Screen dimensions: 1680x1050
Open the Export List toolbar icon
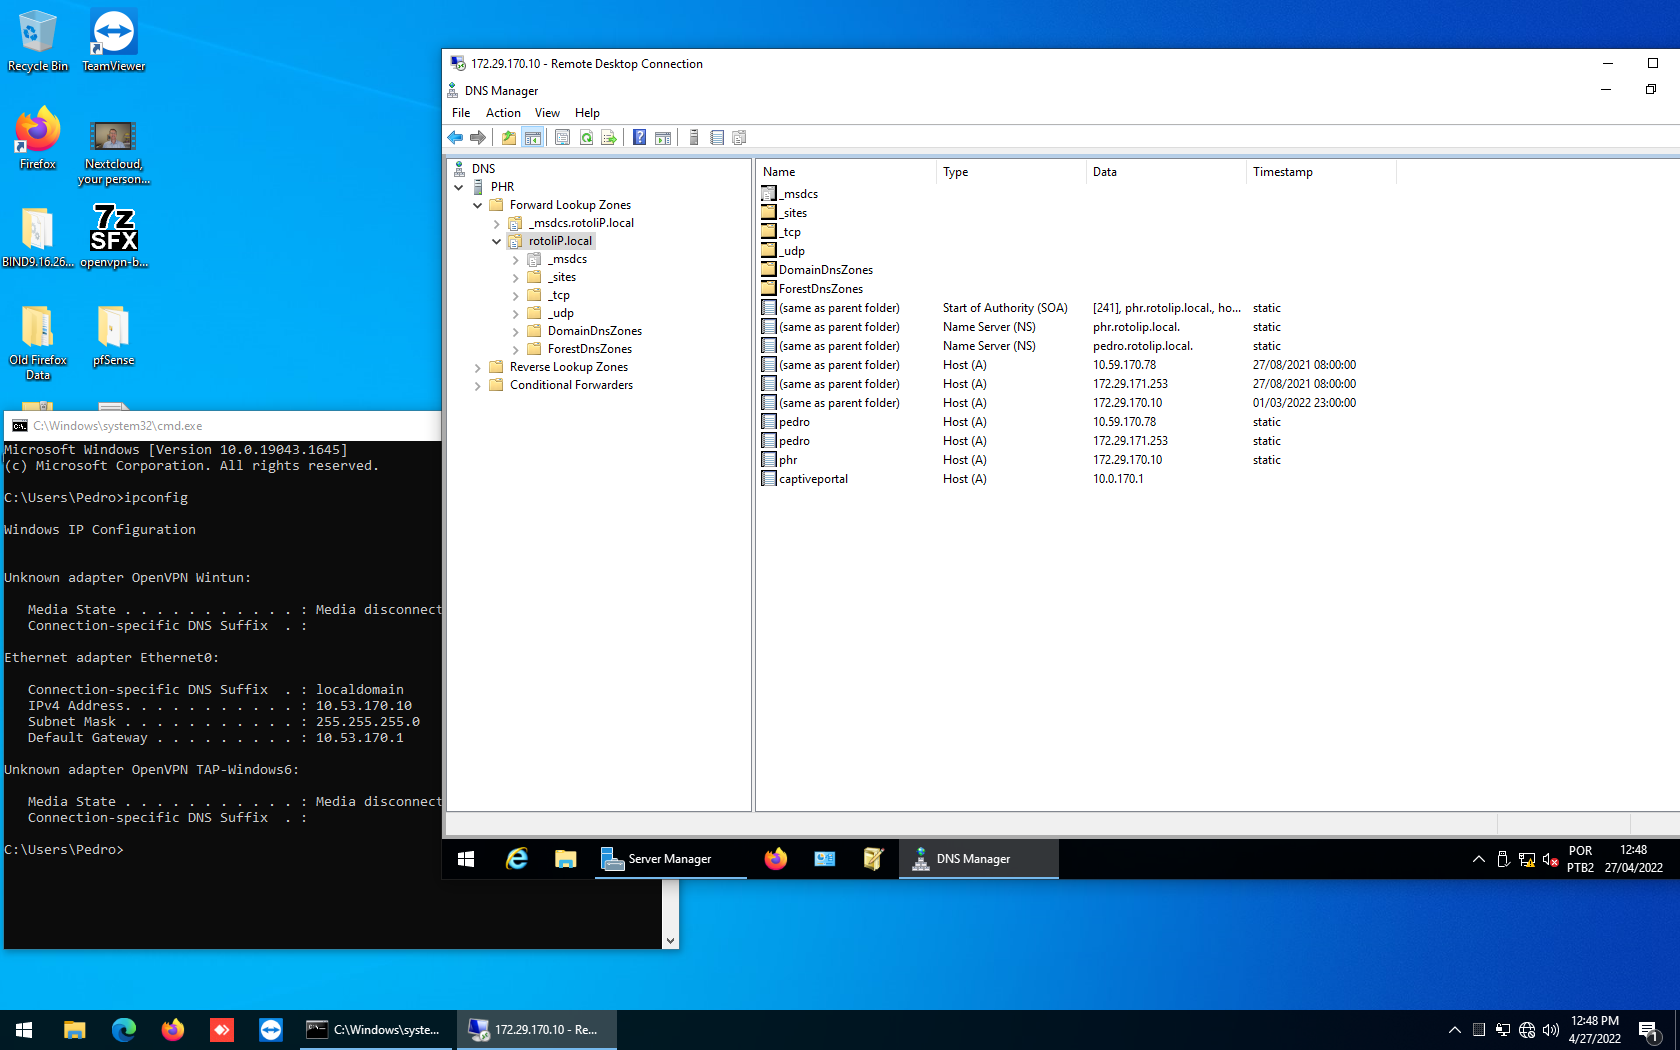pyautogui.click(x=609, y=137)
